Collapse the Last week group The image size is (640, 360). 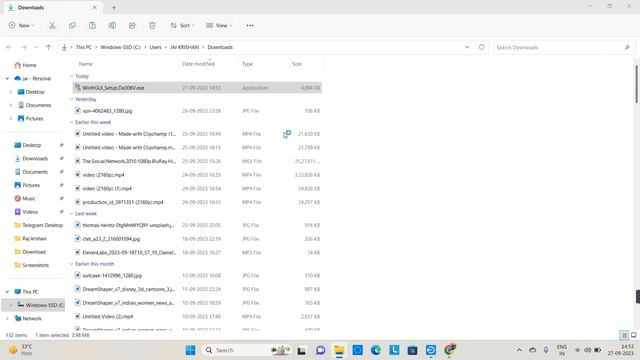72,213
